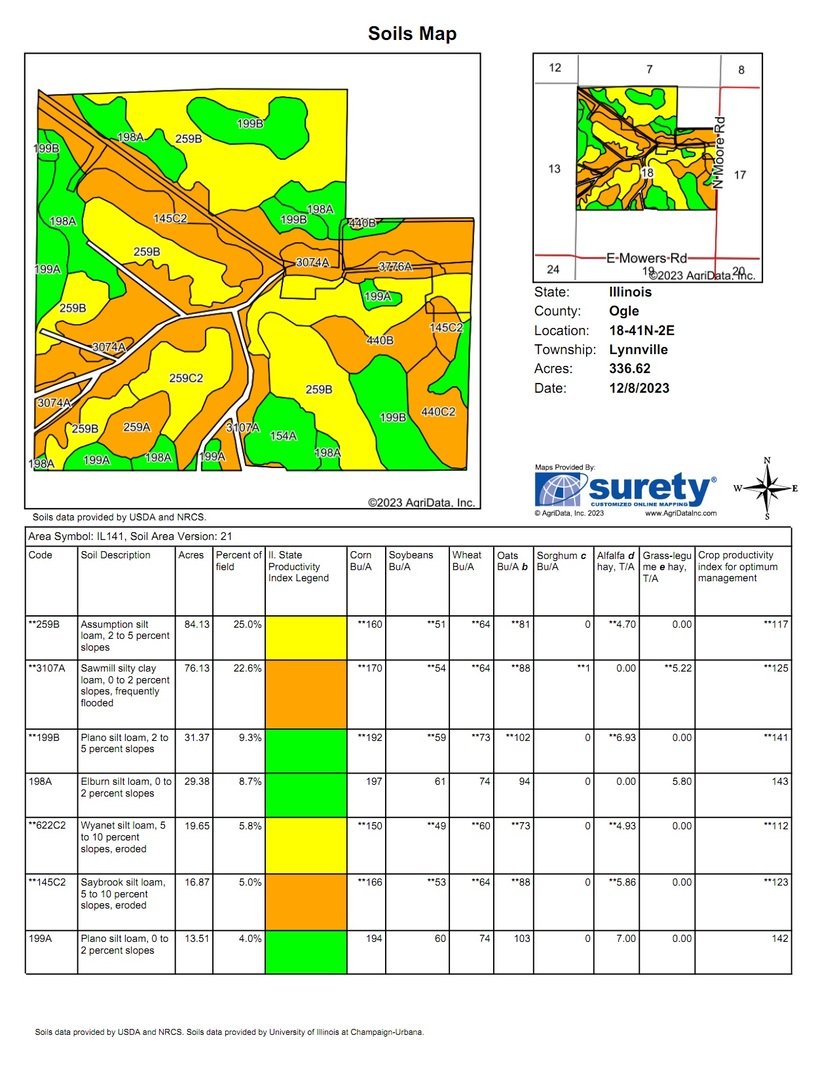Click the Assumption silt loam description cell

coord(125,636)
